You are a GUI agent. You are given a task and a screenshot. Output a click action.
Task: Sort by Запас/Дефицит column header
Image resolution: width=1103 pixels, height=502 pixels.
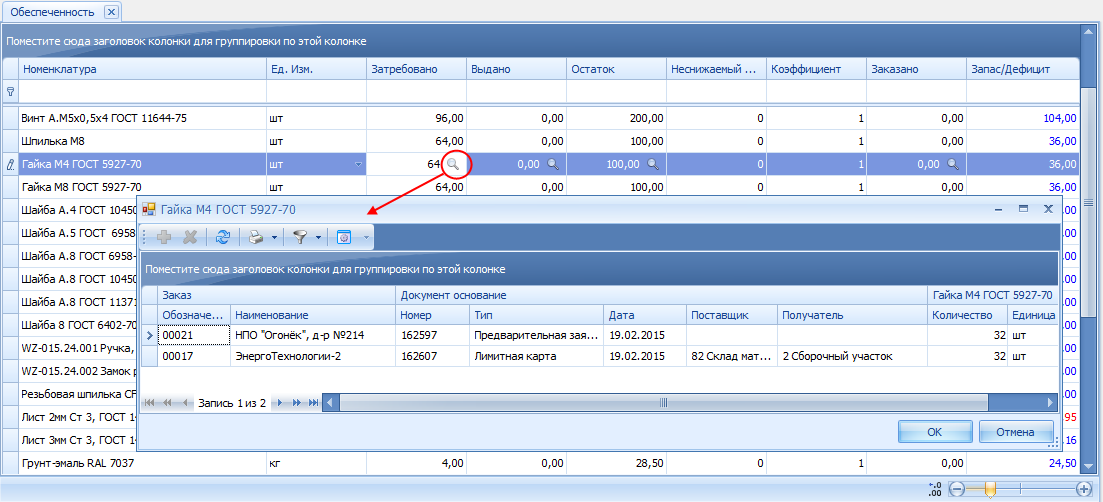[1022, 70]
